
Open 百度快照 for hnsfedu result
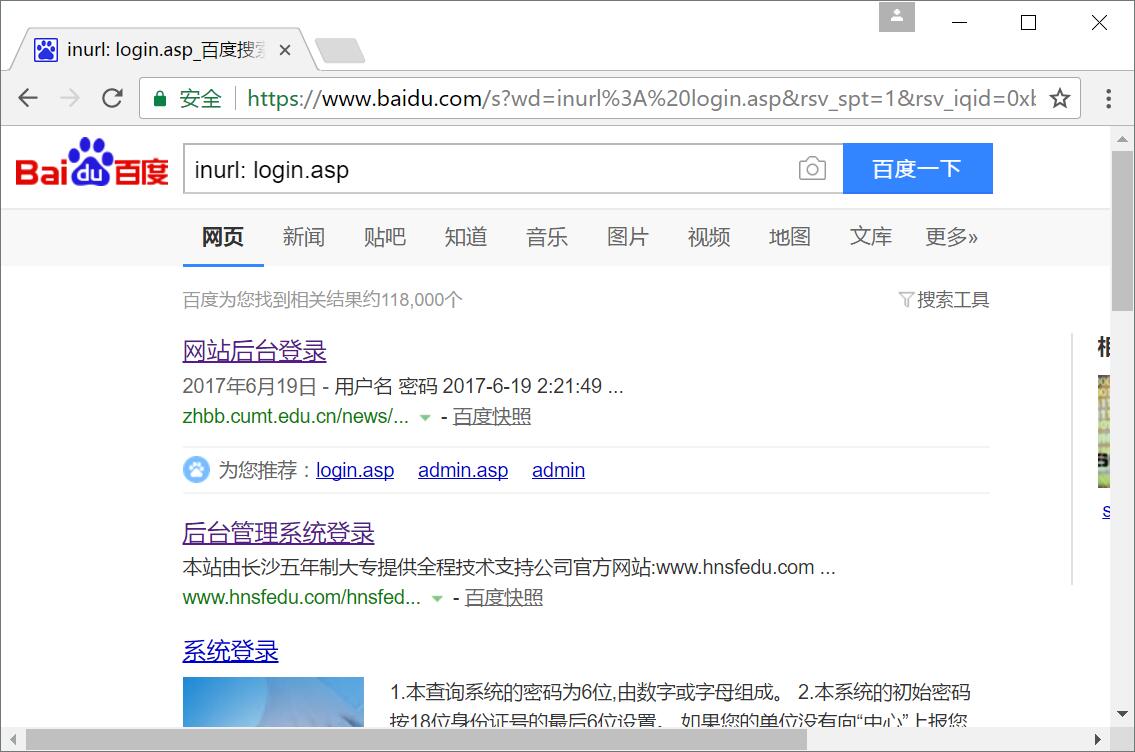point(504,598)
